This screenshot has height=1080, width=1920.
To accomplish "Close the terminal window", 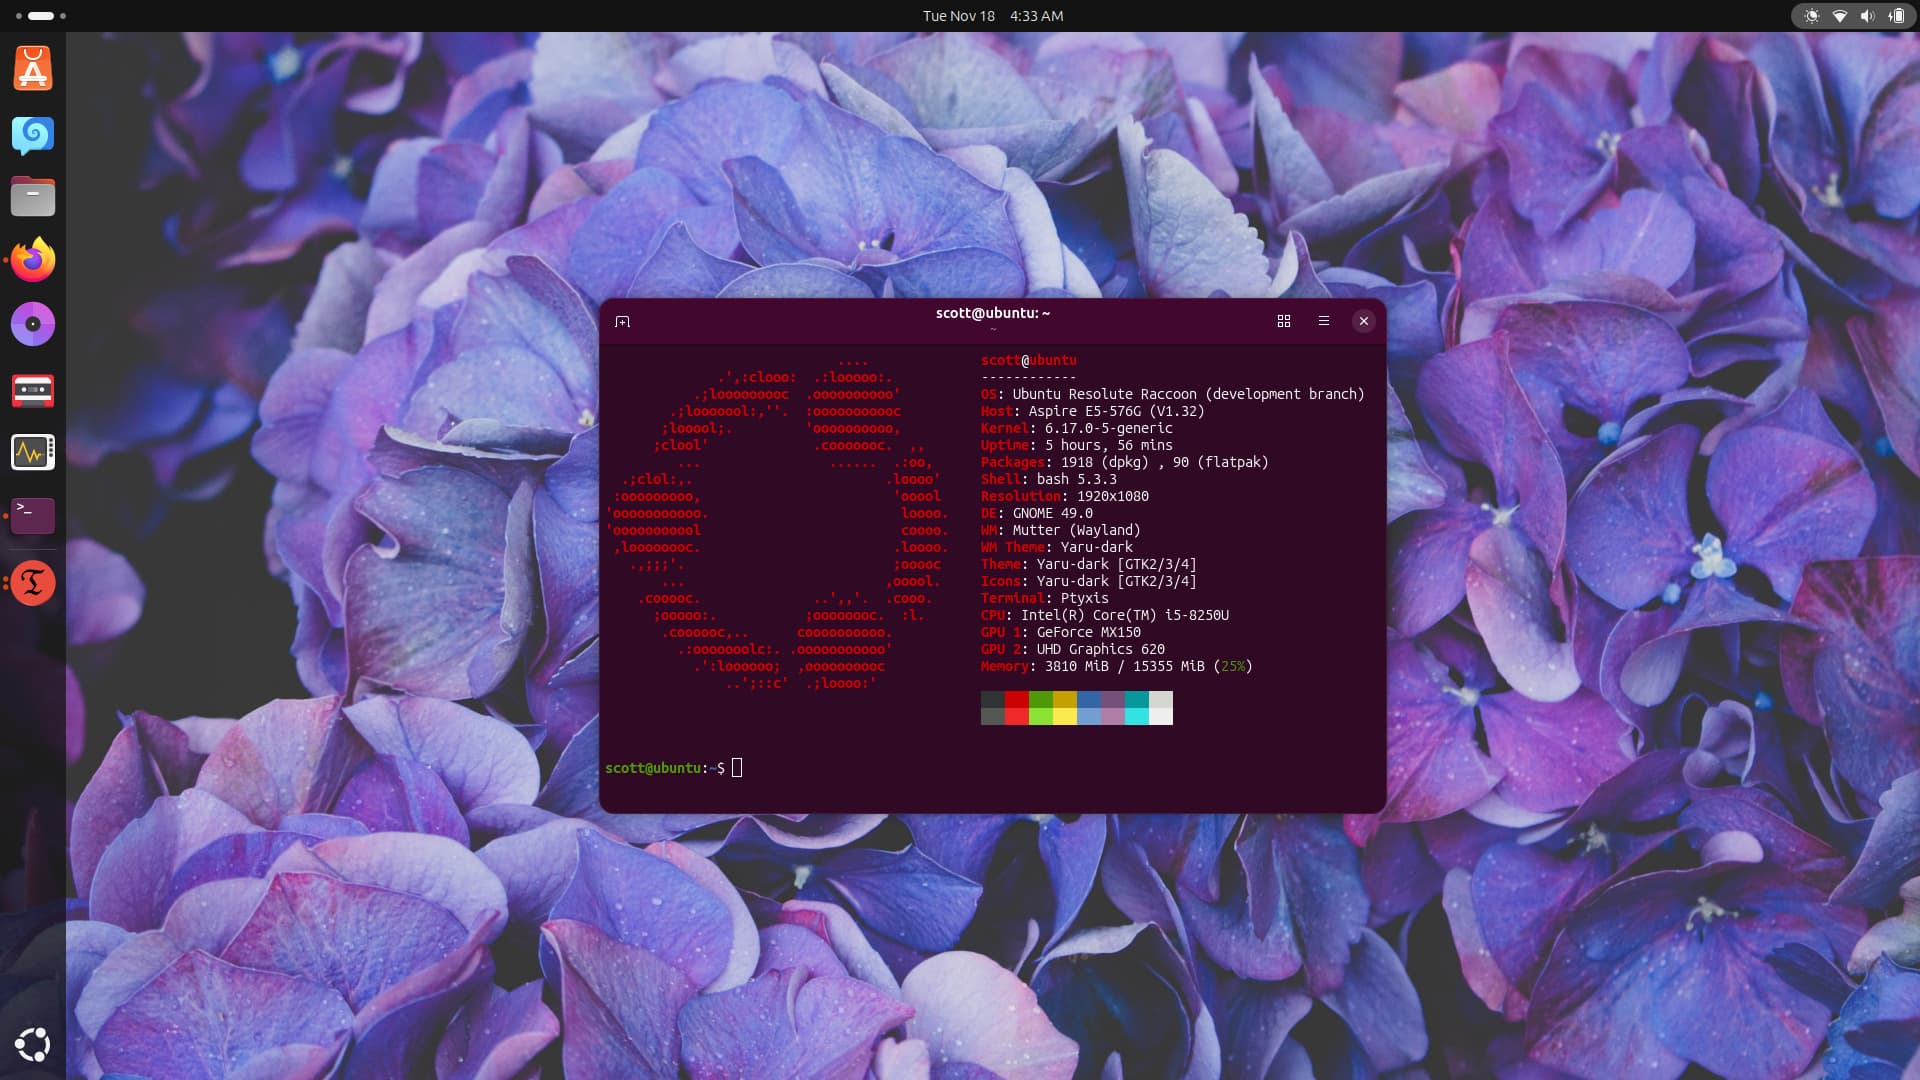I will (x=1363, y=321).
